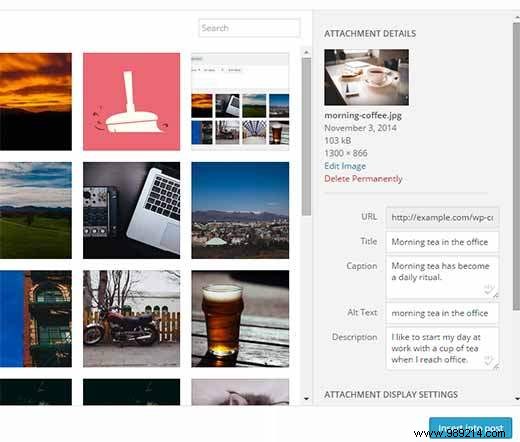The width and height of the screenshot is (520, 442).
Task: Click the dimensions 1300 × 866
Action: pos(346,153)
